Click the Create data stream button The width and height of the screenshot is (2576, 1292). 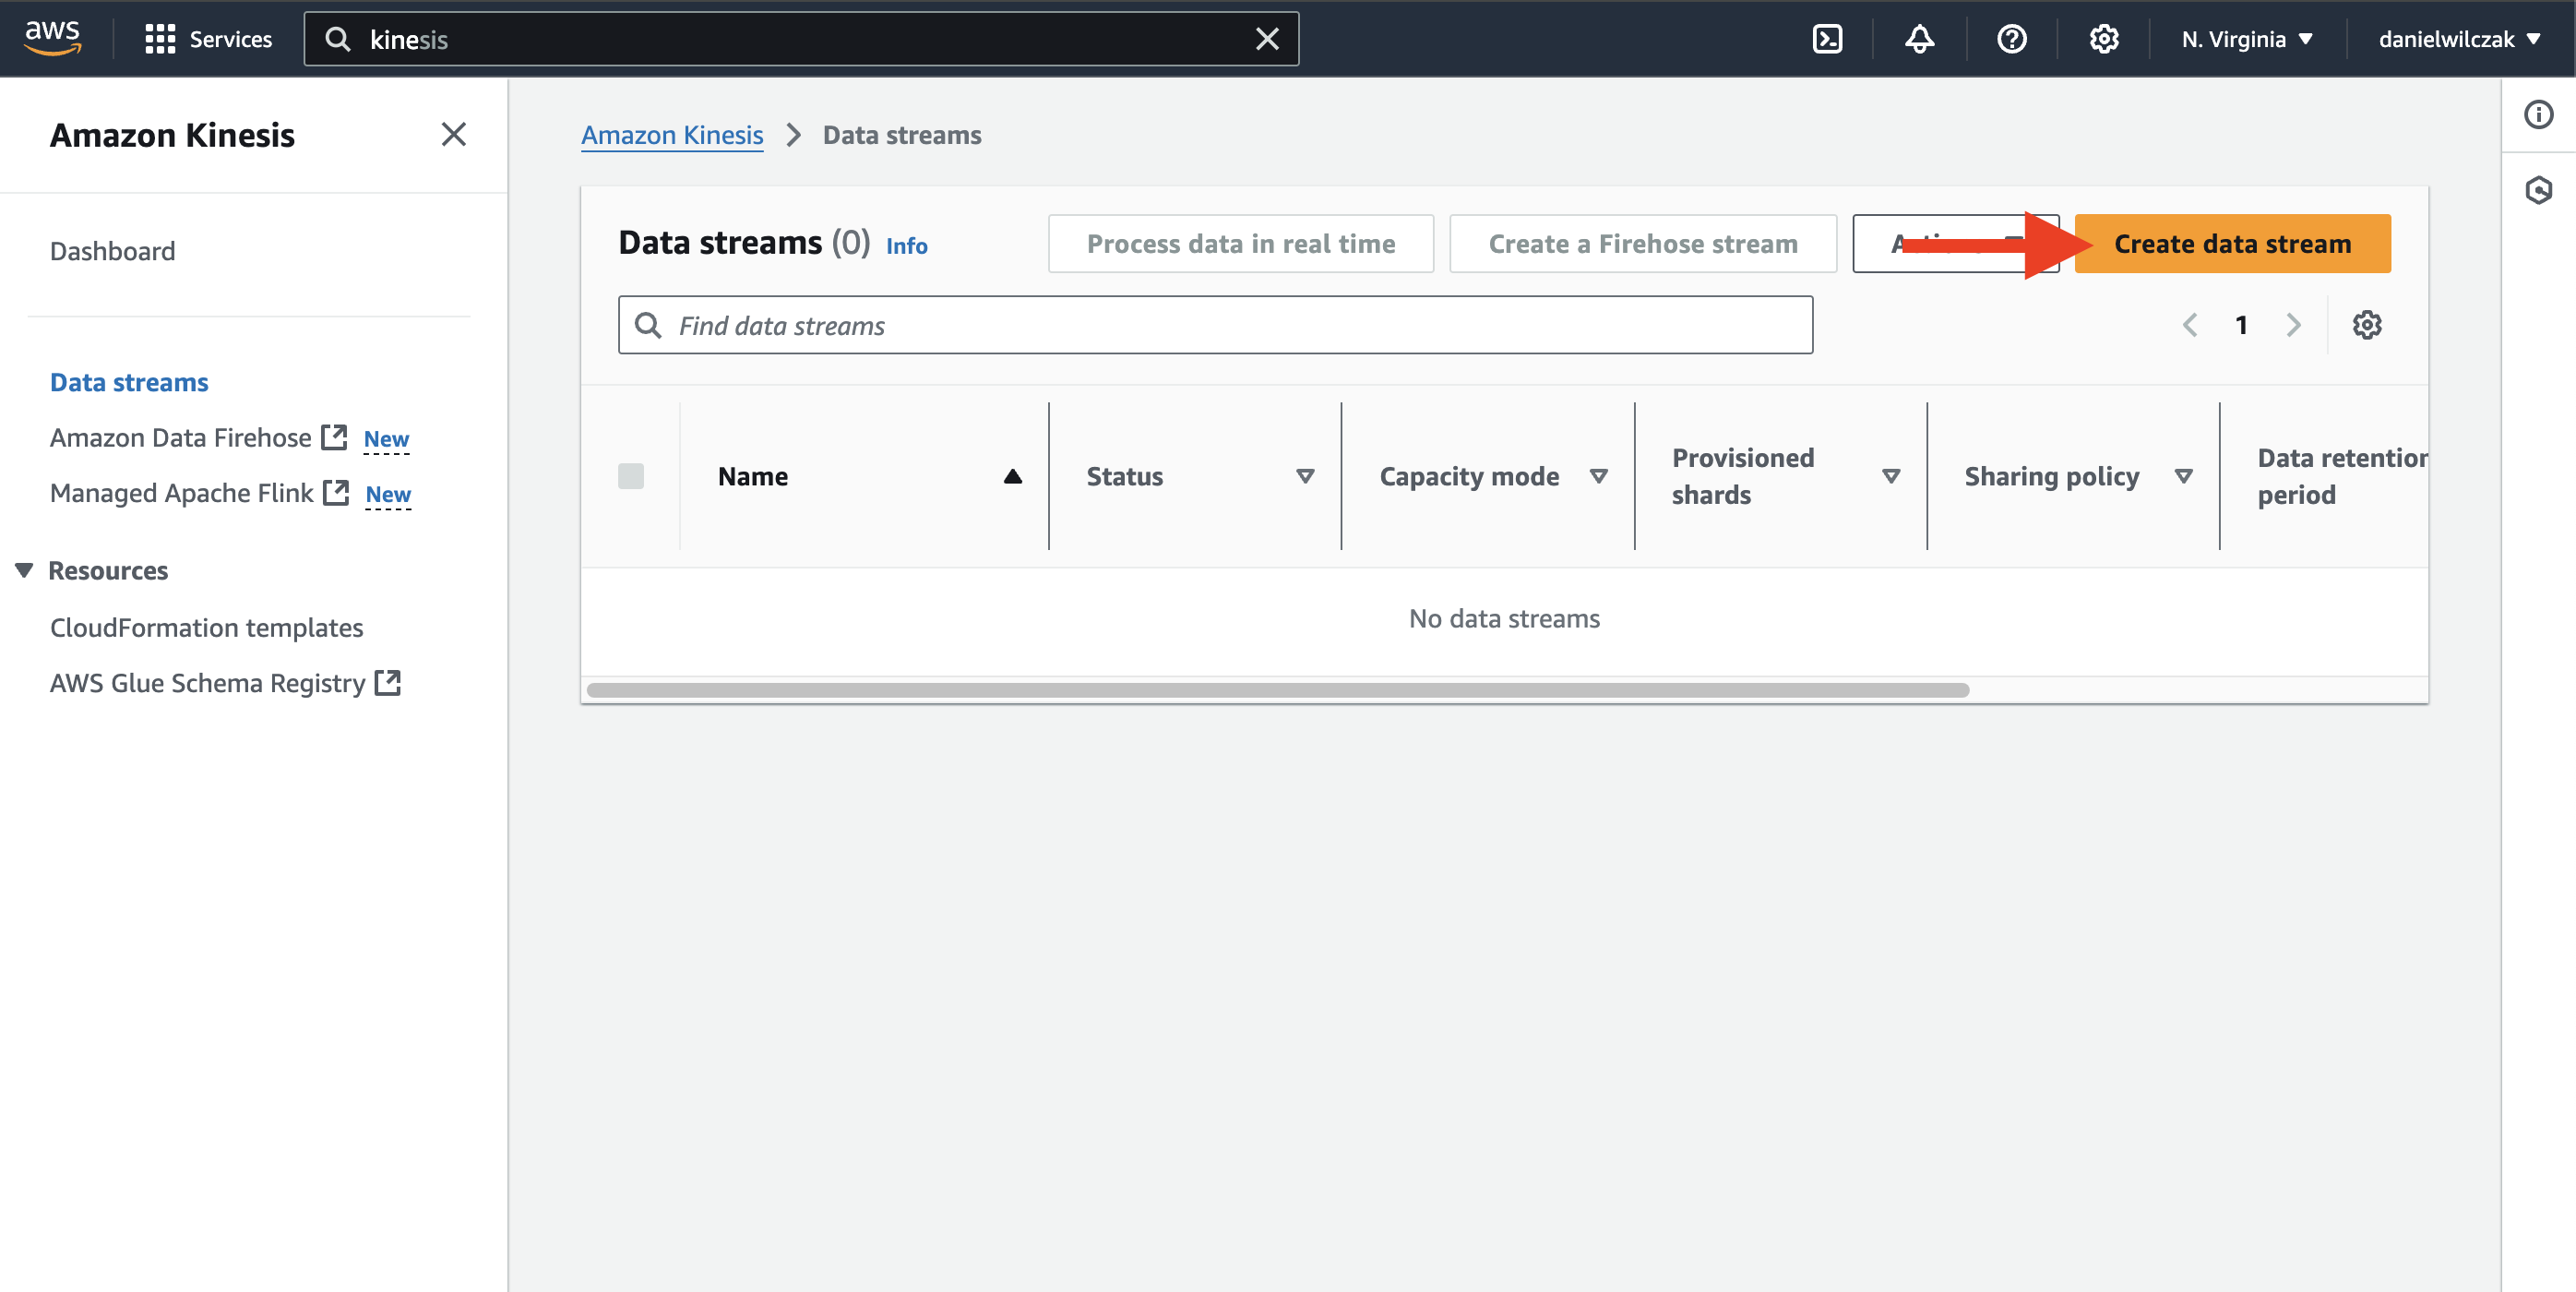click(2232, 243)
